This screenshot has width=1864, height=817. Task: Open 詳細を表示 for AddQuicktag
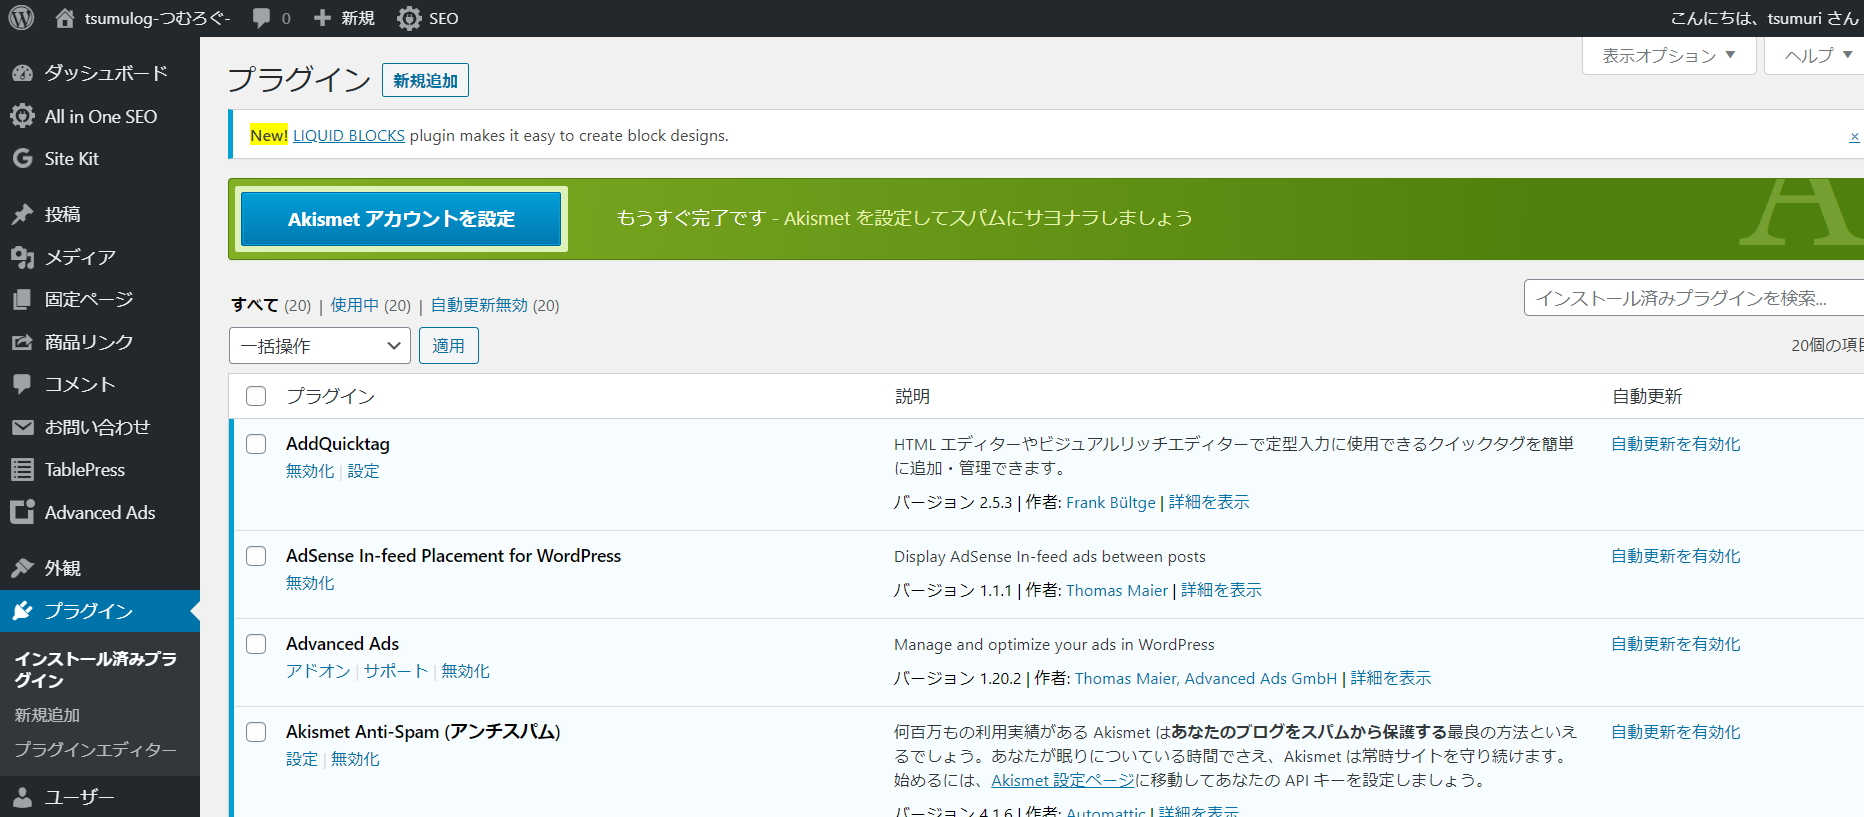1209,502
